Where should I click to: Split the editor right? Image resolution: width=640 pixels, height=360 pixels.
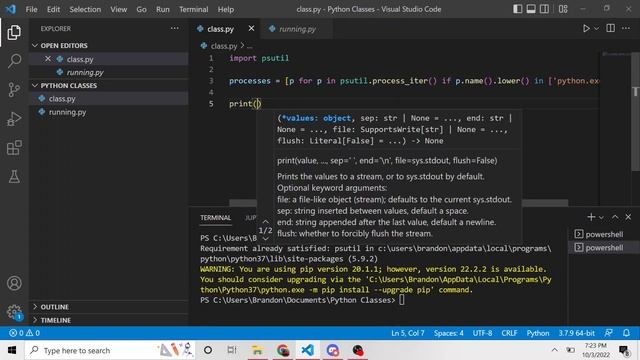pos(611,28)
